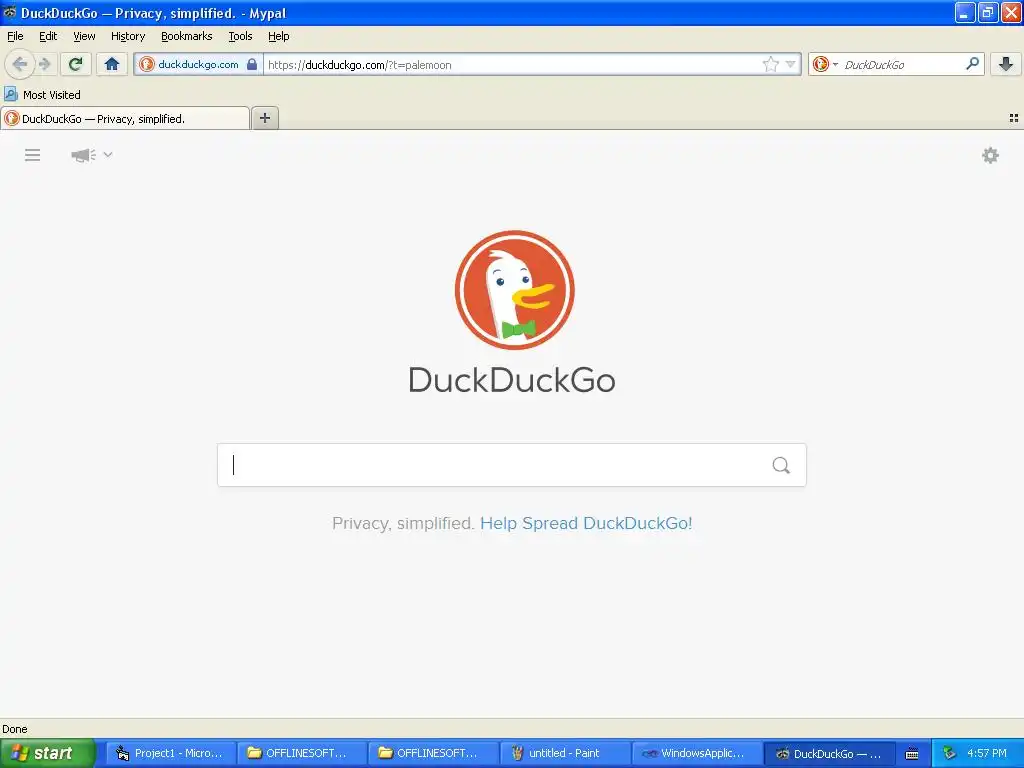Open the browser home page
1024x768 pixels.
pyautogui.click(x=112, y=64)
